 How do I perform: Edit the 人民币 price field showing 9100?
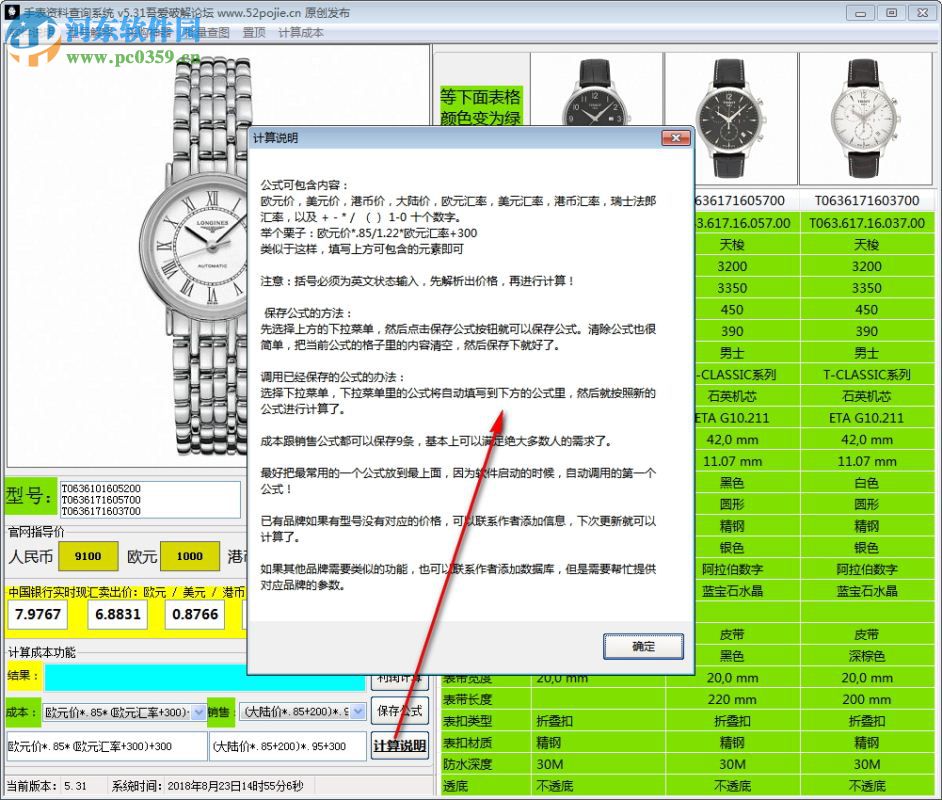(x=88, y=556)
